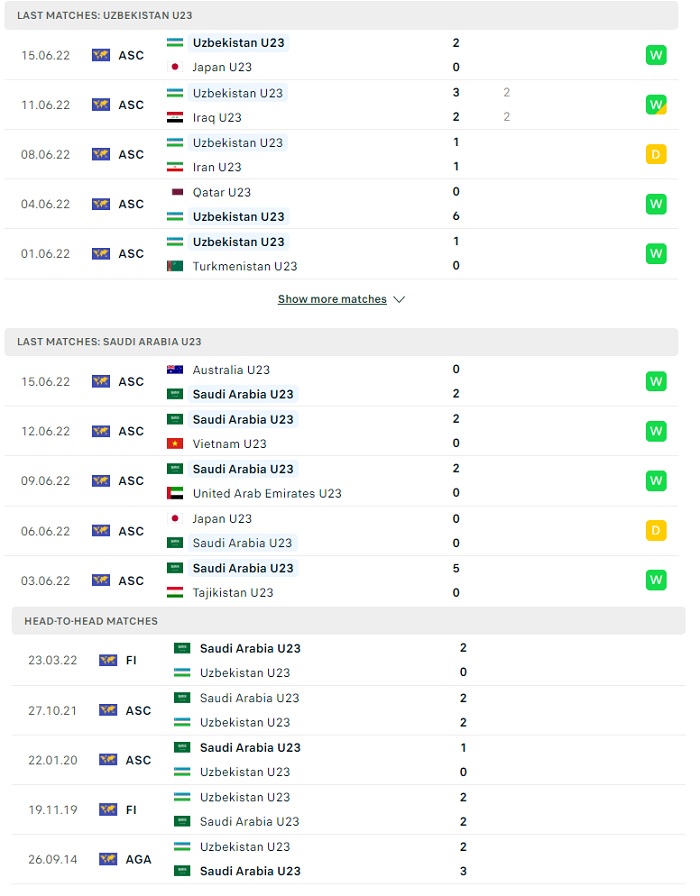Screen dimensions: 700x896
Task: Click the Qatar U23 flag icon
Action: point(177,192)
